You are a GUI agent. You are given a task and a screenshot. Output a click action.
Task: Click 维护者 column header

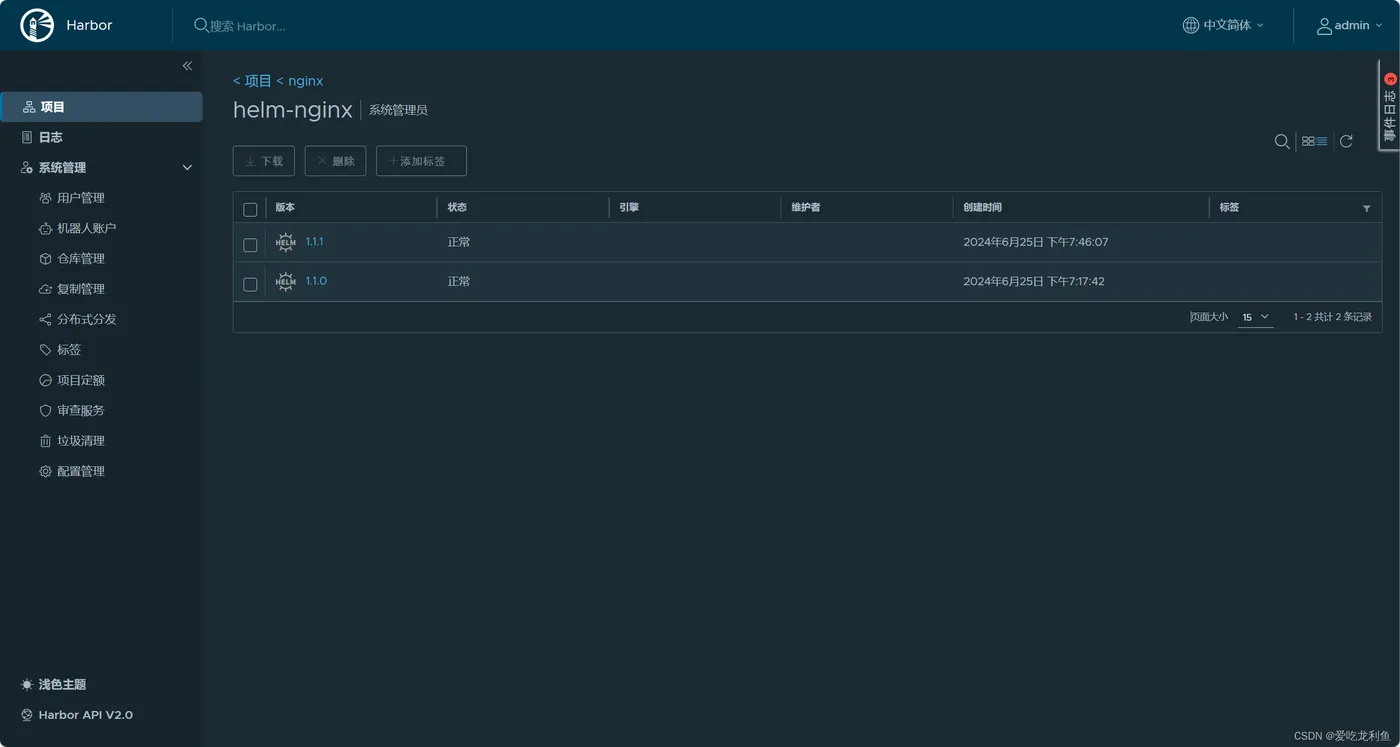point(806,207)
